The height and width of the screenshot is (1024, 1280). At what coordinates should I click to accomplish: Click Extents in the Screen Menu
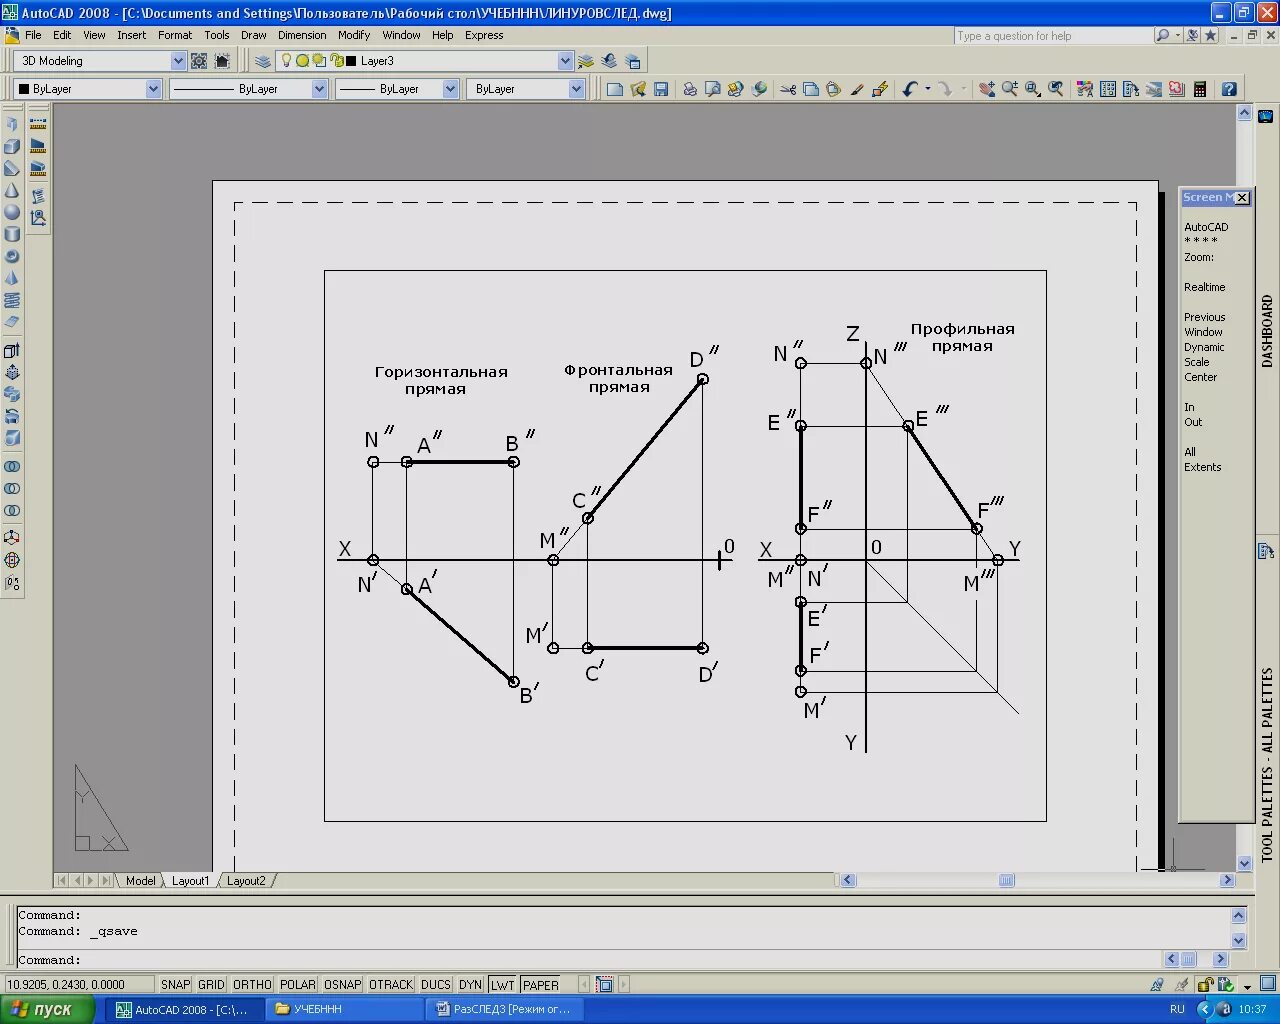point(1202,467)
